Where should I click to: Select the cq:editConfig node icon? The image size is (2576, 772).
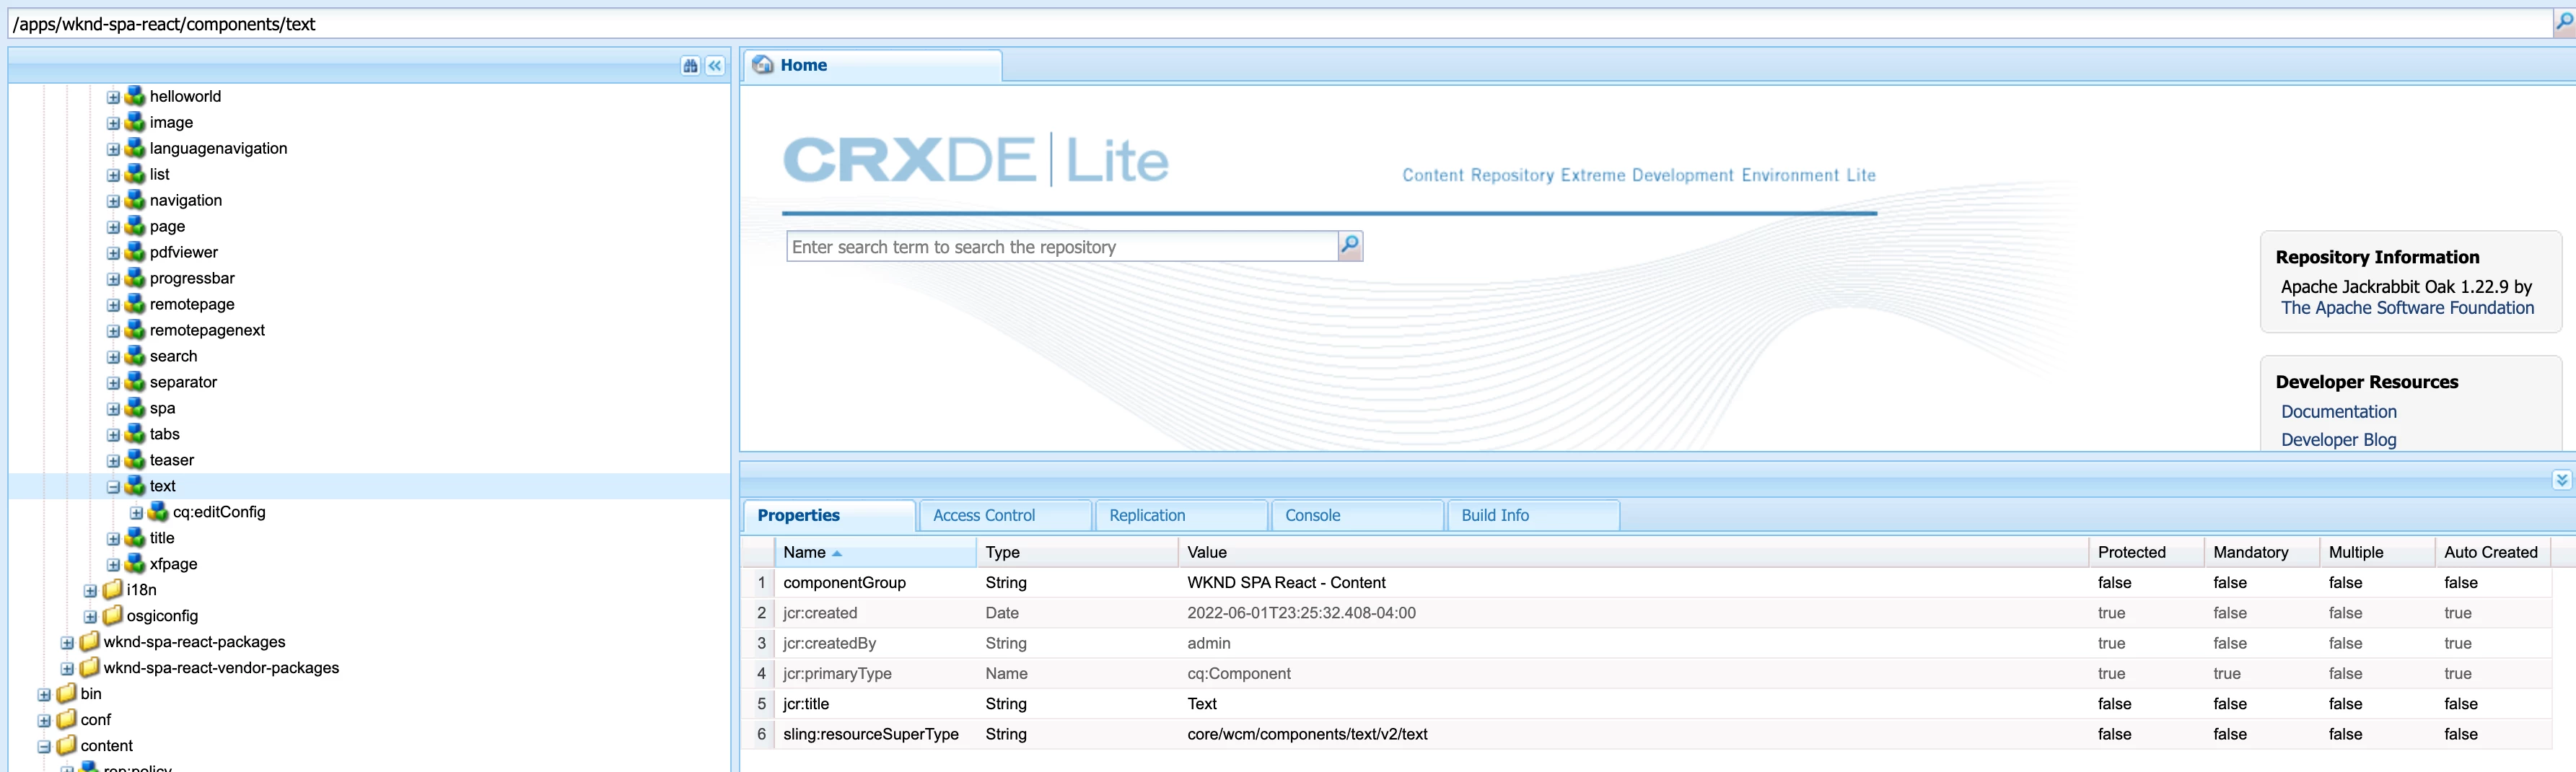click(158, 512)
